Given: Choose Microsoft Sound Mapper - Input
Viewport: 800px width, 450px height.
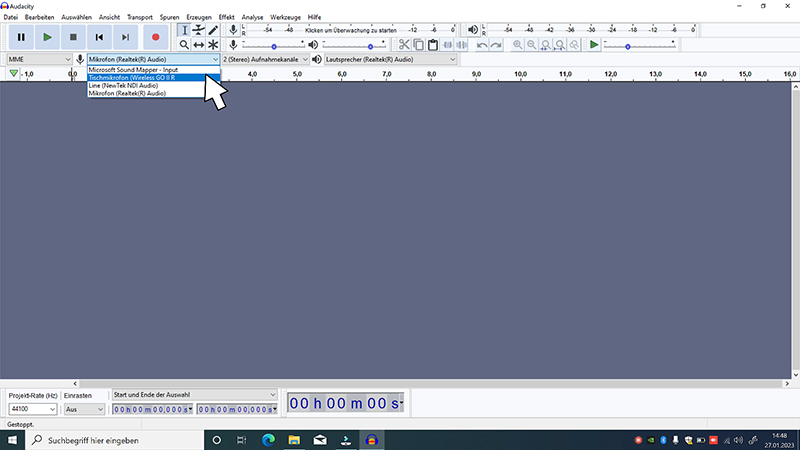Looking at the screenshot, I should (x=154, y=70).
